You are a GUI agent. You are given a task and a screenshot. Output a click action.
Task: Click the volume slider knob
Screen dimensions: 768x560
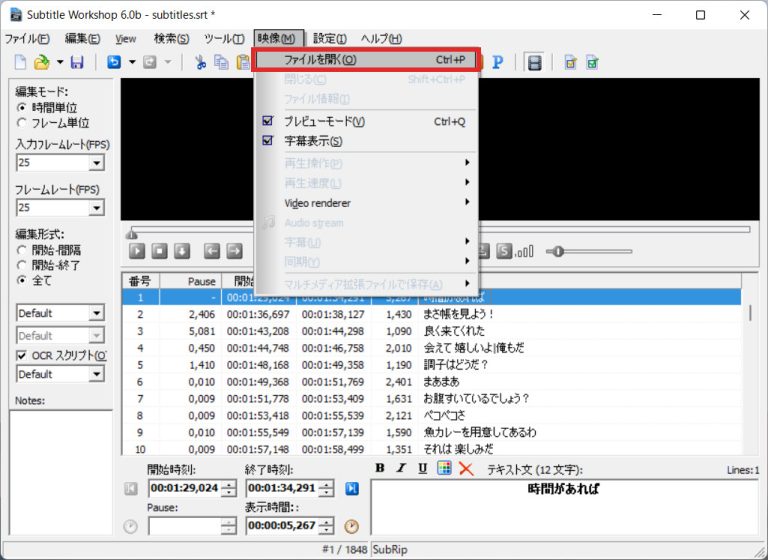[x=558, y=251]
